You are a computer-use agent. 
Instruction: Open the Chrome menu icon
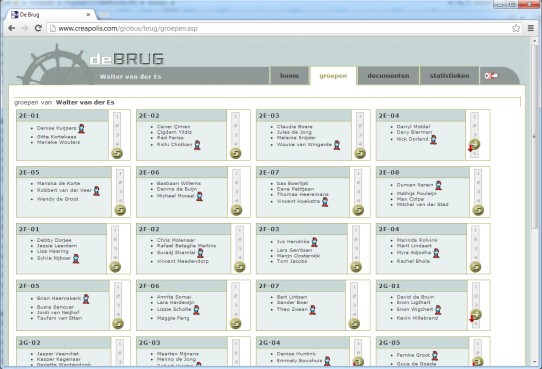[531, 28]
